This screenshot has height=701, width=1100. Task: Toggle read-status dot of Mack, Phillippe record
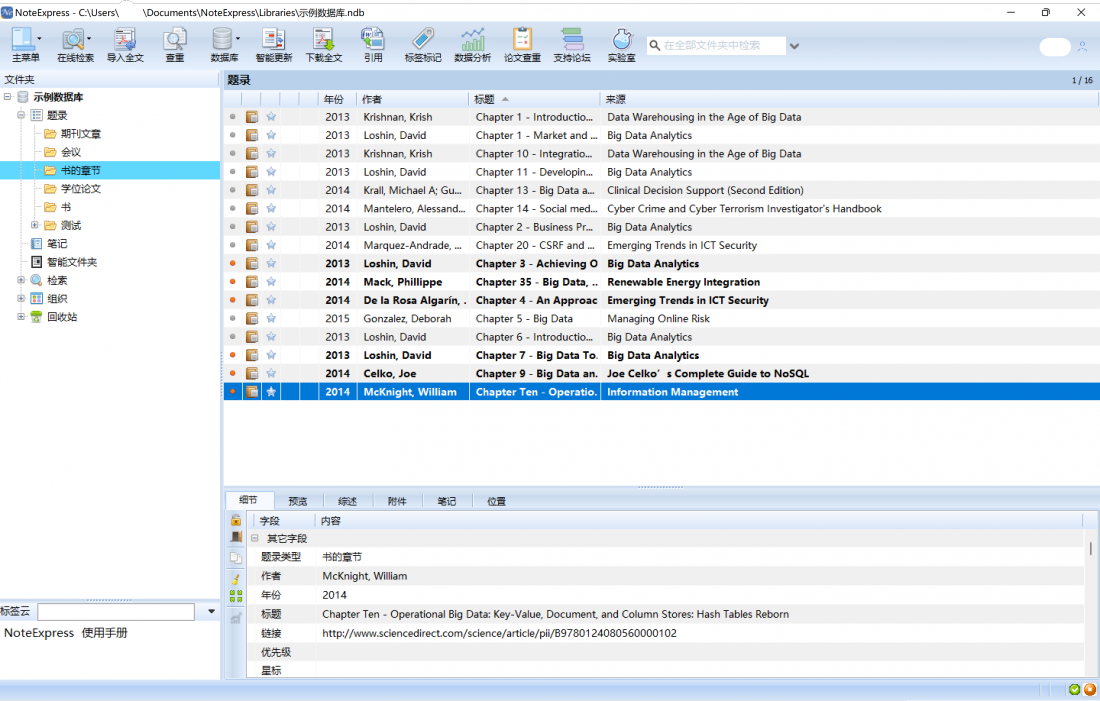(233, 282)
